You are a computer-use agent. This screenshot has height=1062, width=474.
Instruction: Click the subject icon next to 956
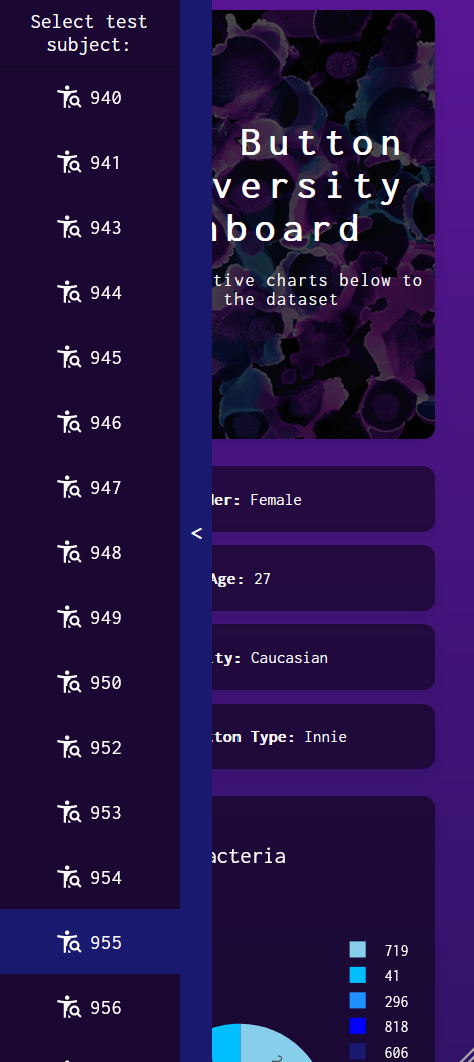pyautogui.click(x=69, y=1008)
